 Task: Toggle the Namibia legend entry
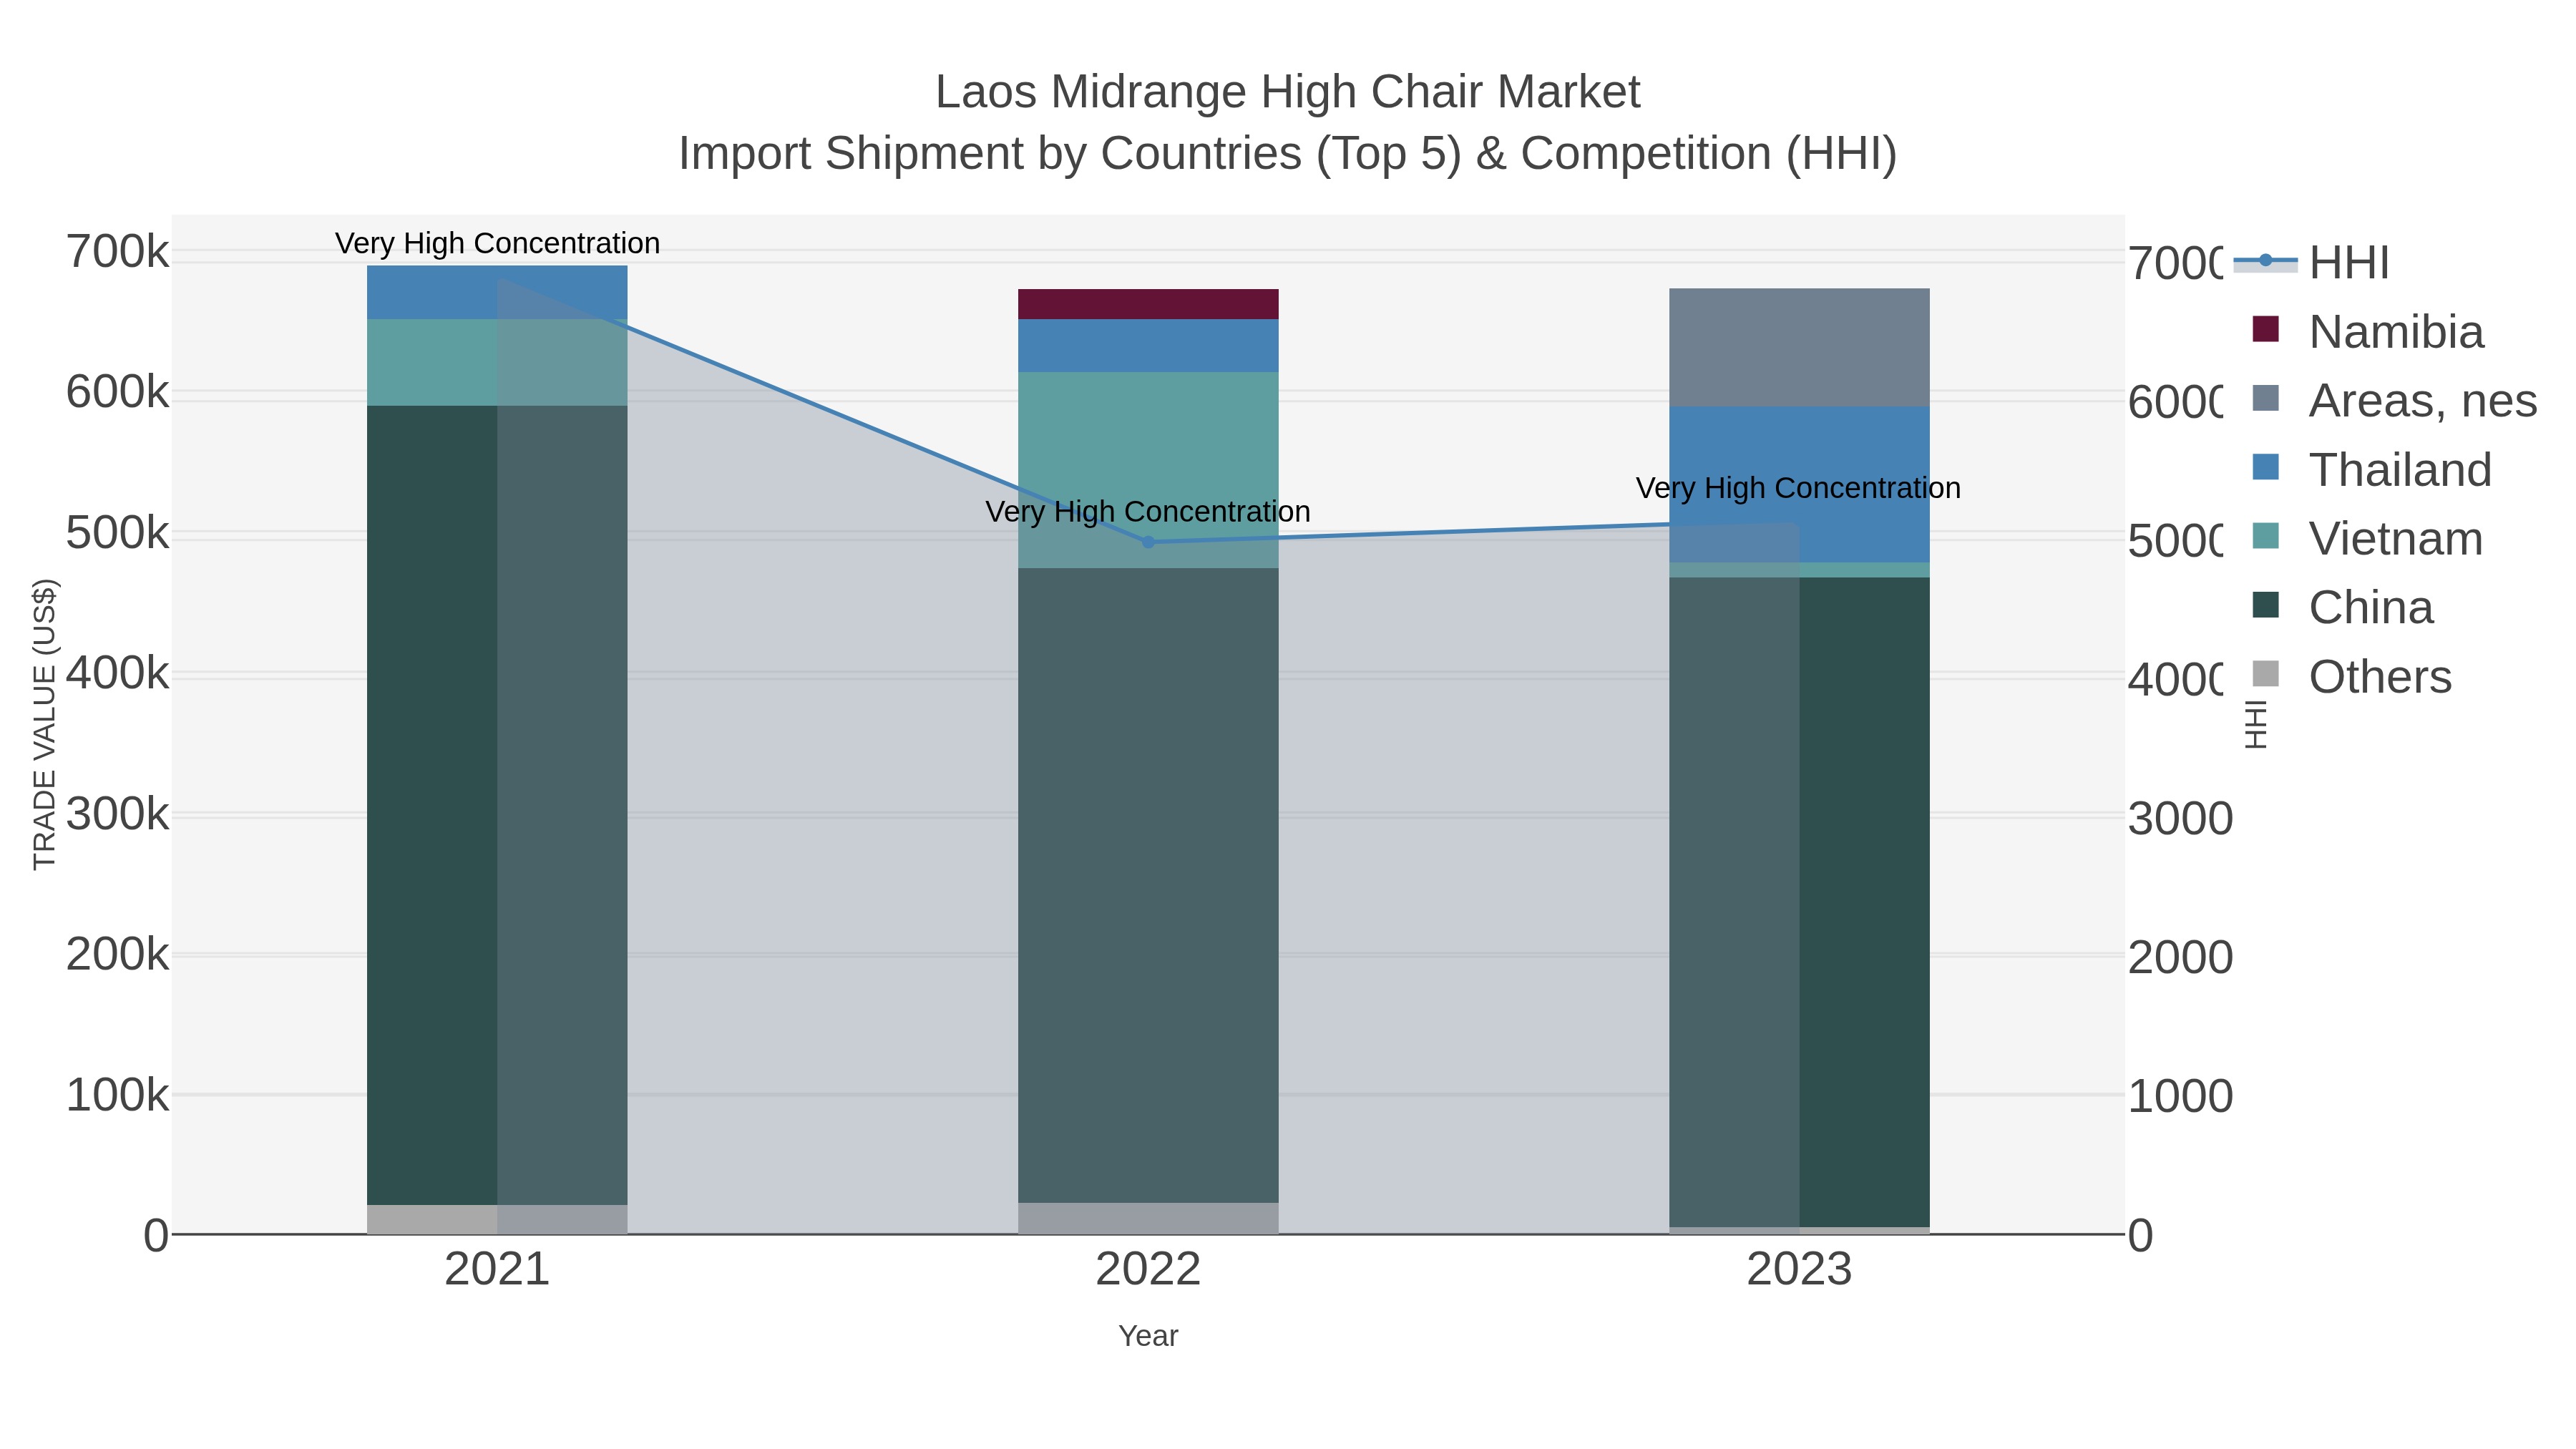coord(2368,331)
